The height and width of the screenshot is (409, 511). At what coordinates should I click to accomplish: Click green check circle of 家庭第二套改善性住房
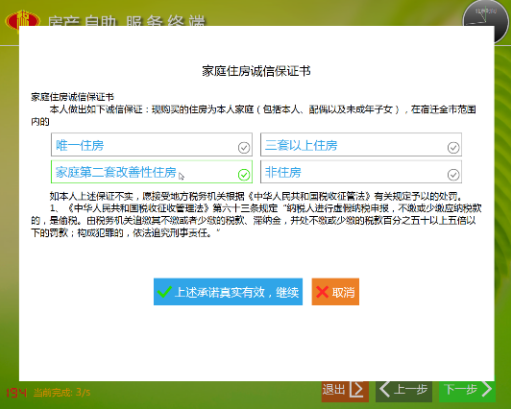coord(244,174)
